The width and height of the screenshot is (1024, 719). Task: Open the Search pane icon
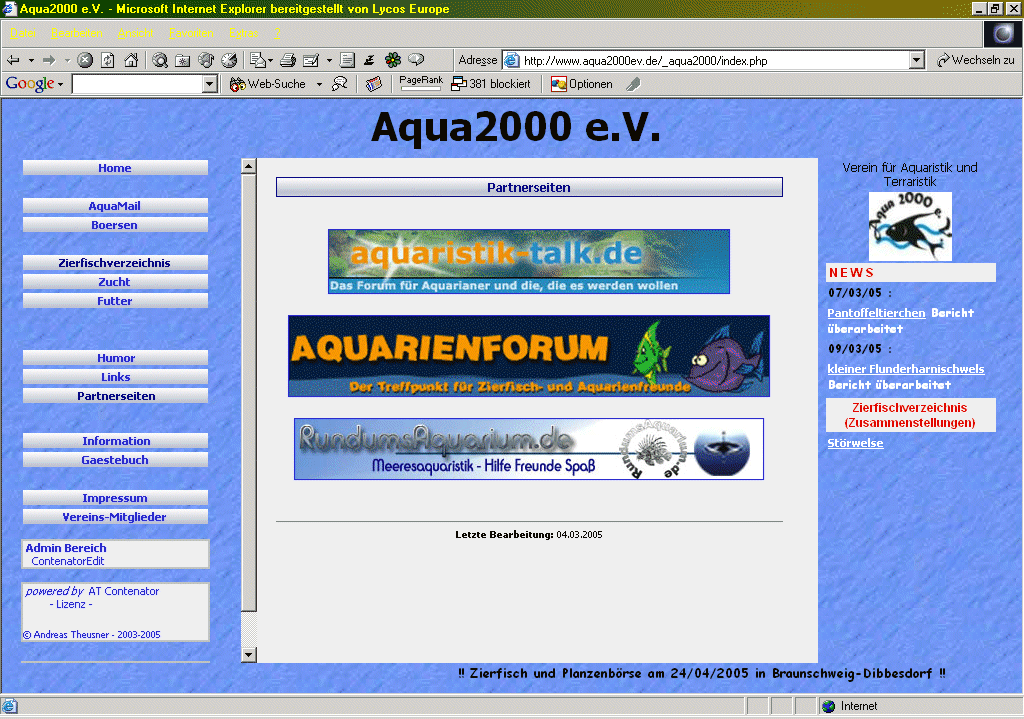tap(160, 61)
